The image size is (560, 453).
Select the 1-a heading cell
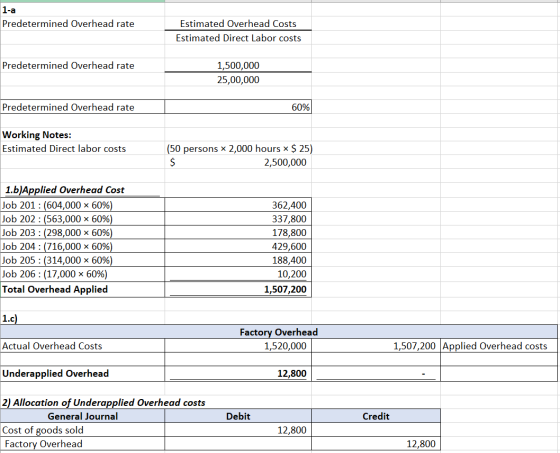tap(82, 10)
